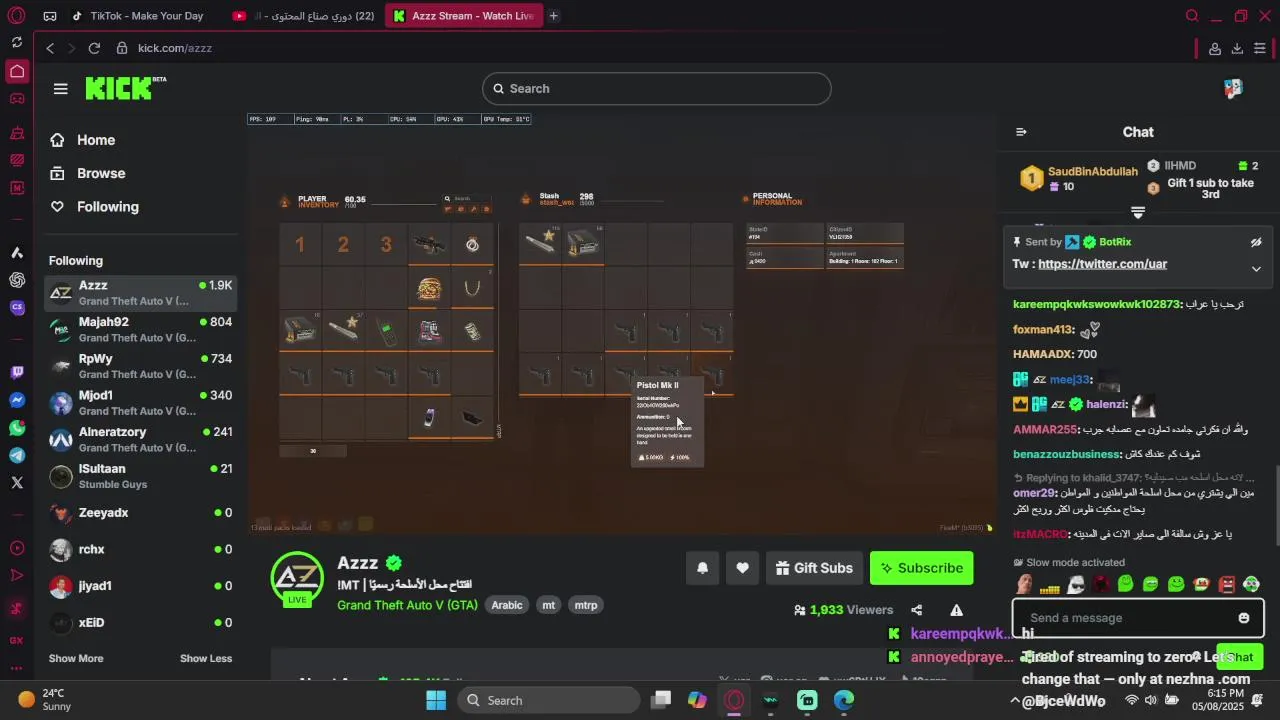Screen dimensions: 1280x720
Task: Select the first emote in chat emote row
Action: (x=1024, y=584)
